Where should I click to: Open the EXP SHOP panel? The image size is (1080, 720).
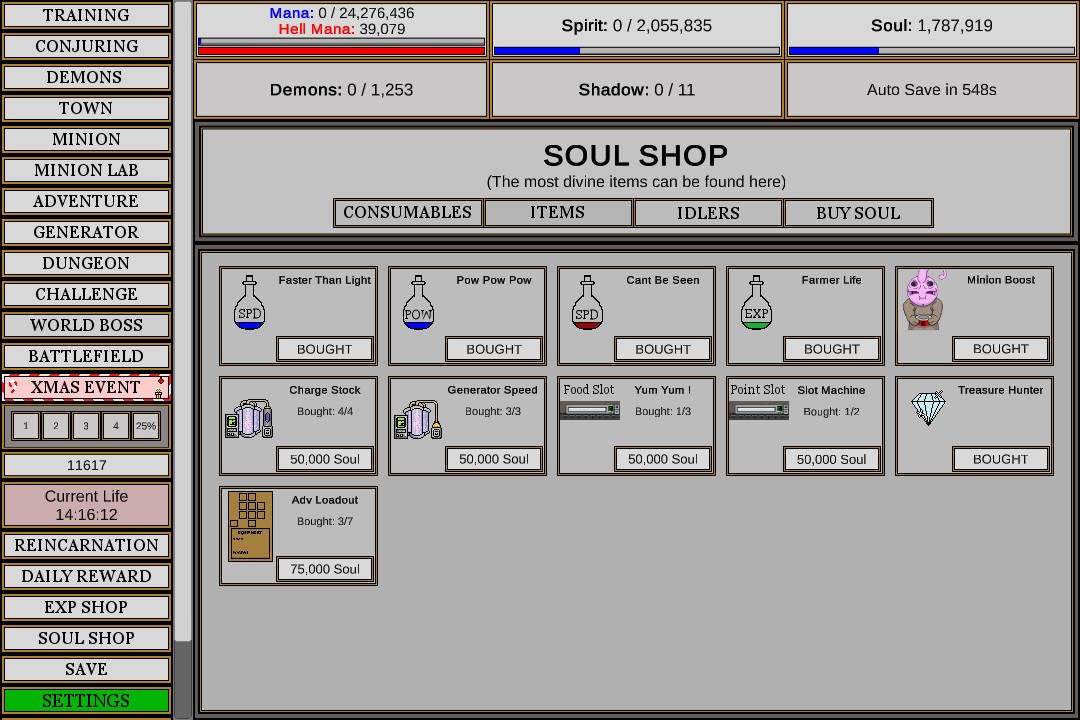coord(86,607)
